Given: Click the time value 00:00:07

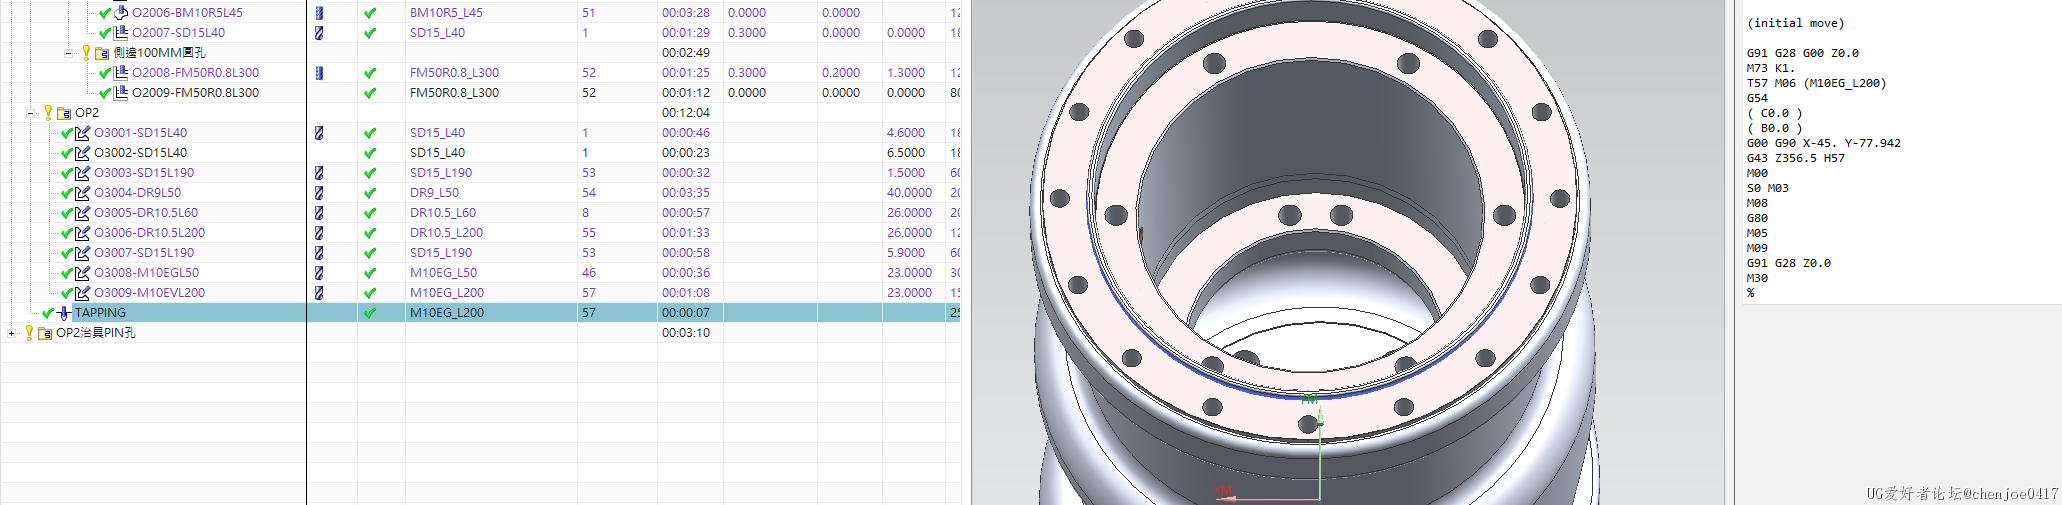Looking at the screenshot, I should coord(686,313).
